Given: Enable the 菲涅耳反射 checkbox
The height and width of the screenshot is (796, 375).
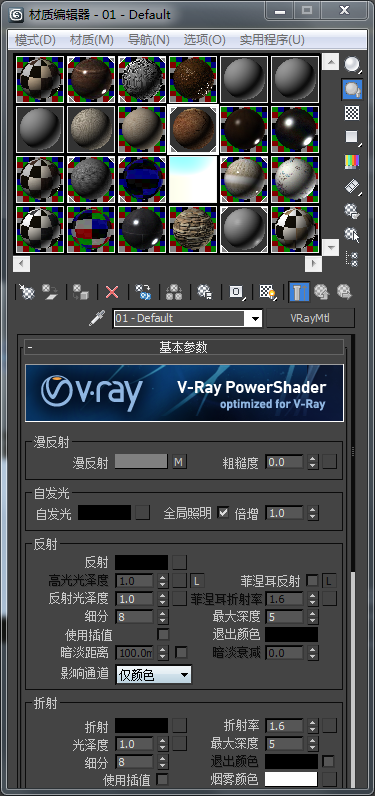Looking at the screenshot, I should click(313, 580).
